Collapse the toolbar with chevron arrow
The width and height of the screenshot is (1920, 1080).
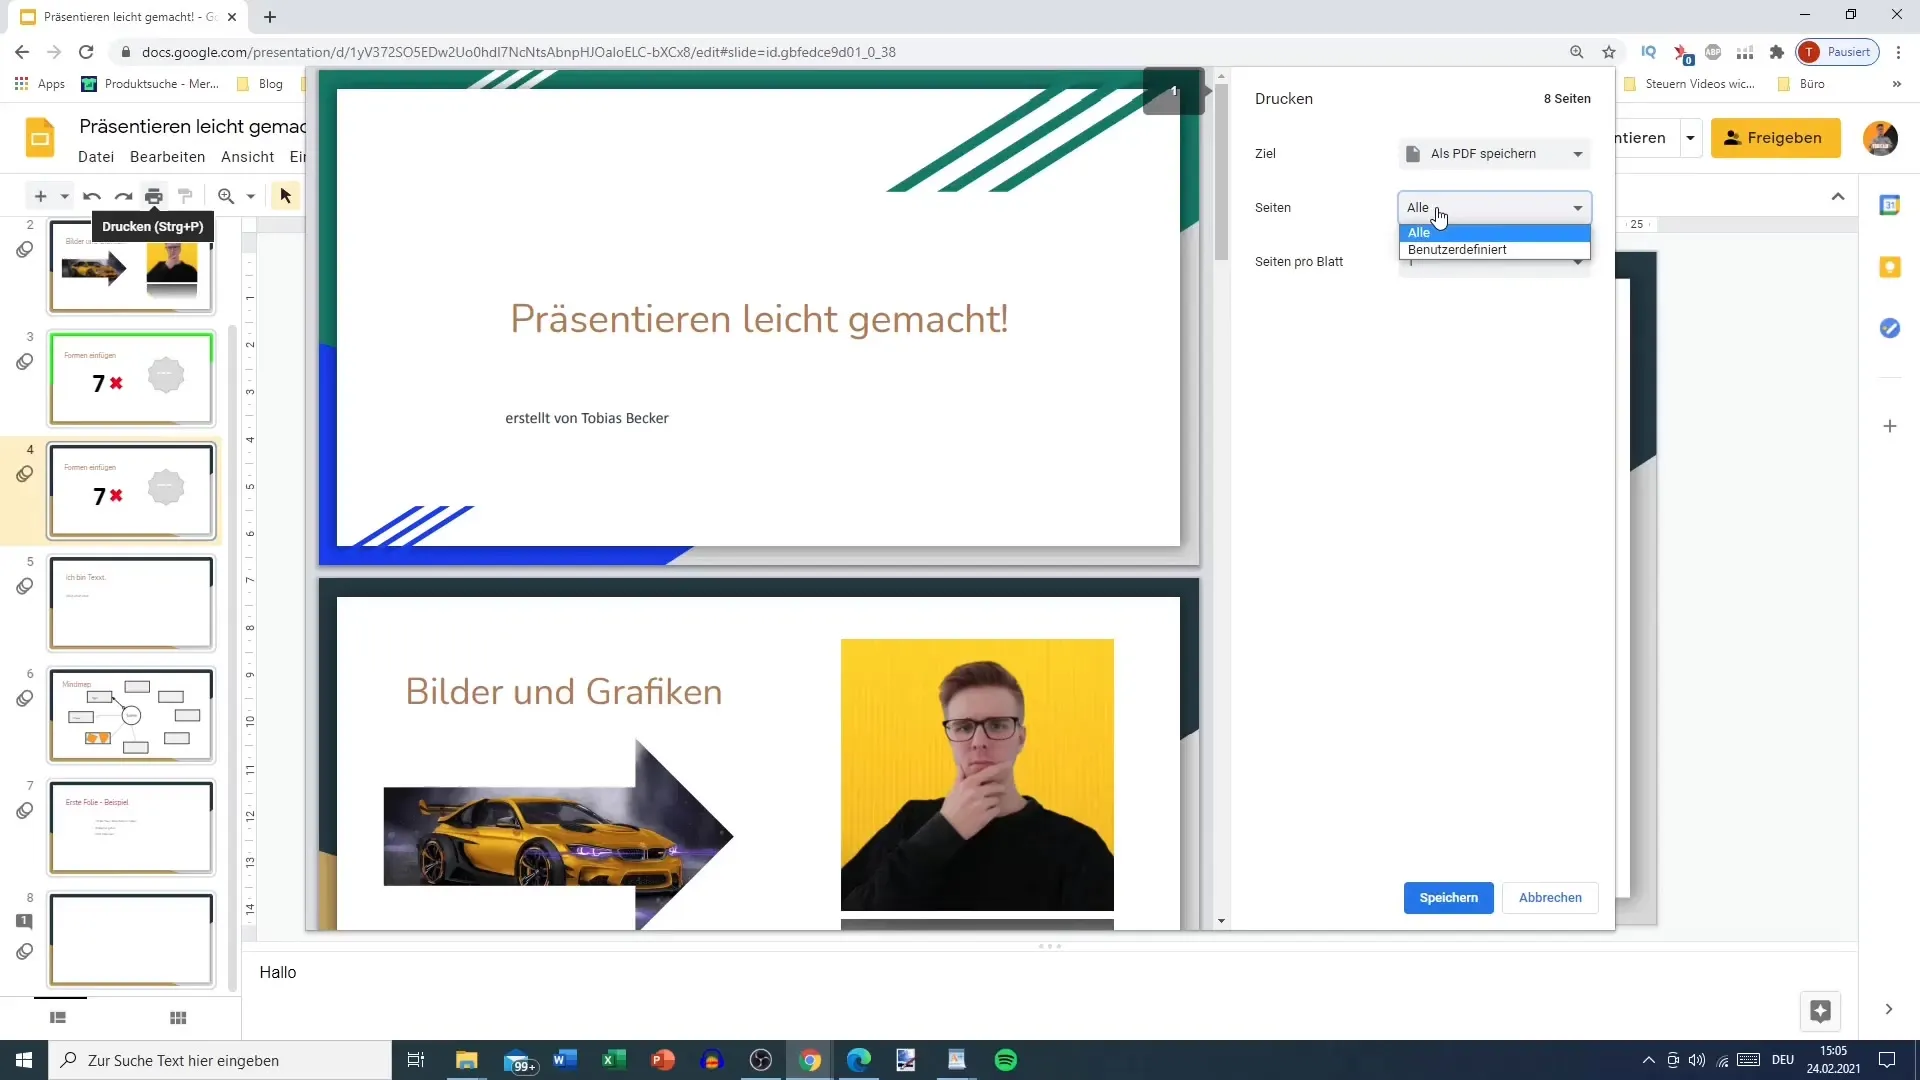pyautogui.click(x=1838, y=196)
